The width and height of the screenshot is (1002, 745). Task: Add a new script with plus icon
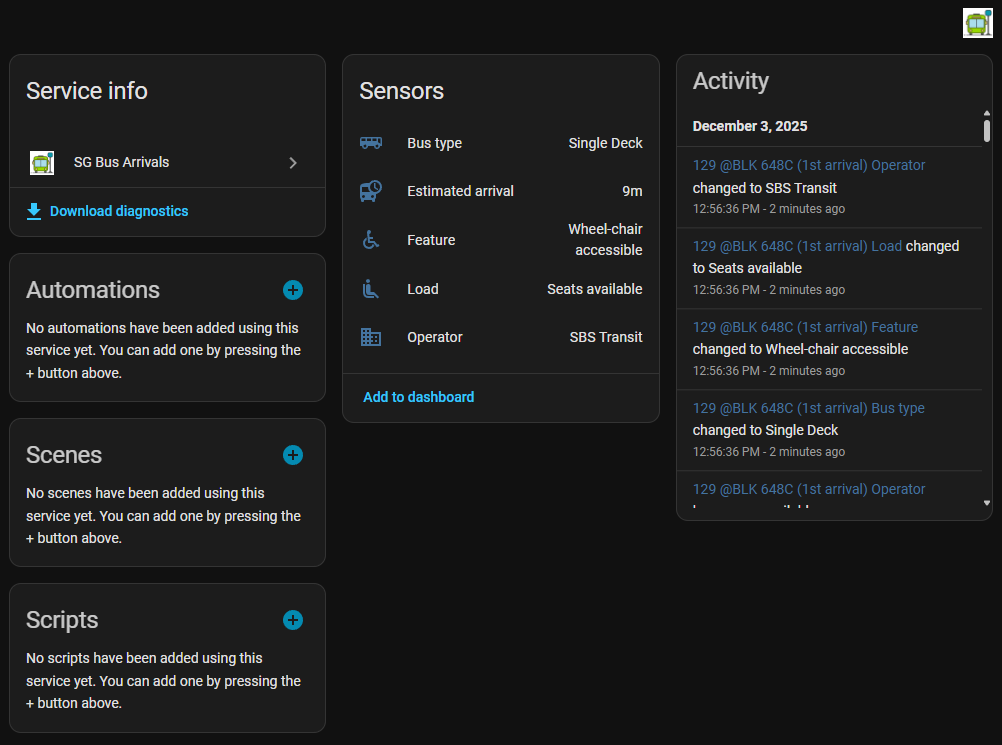click(x=293, y=620)
